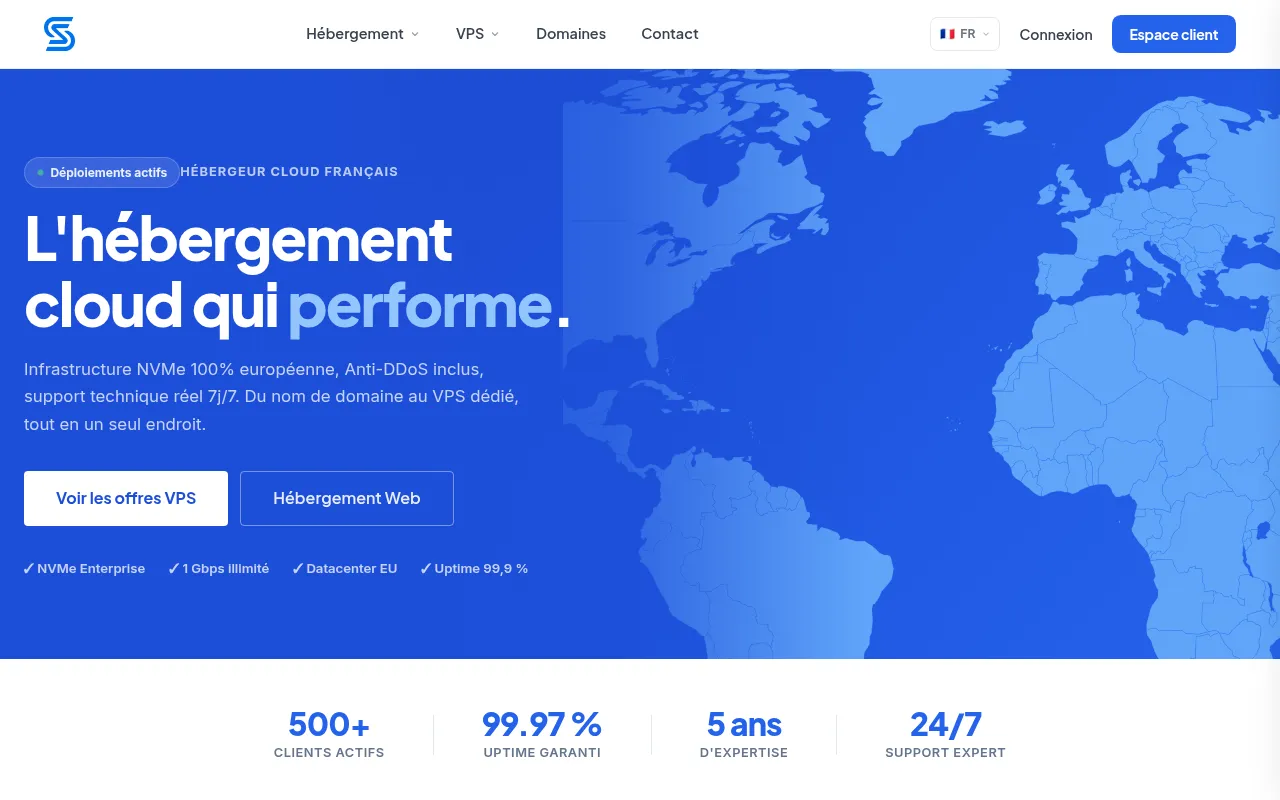The height and width of the screenshot is (800, 1280).
Task: Click the 5 ans d'expertise stat
Action: tap(744, 734)
